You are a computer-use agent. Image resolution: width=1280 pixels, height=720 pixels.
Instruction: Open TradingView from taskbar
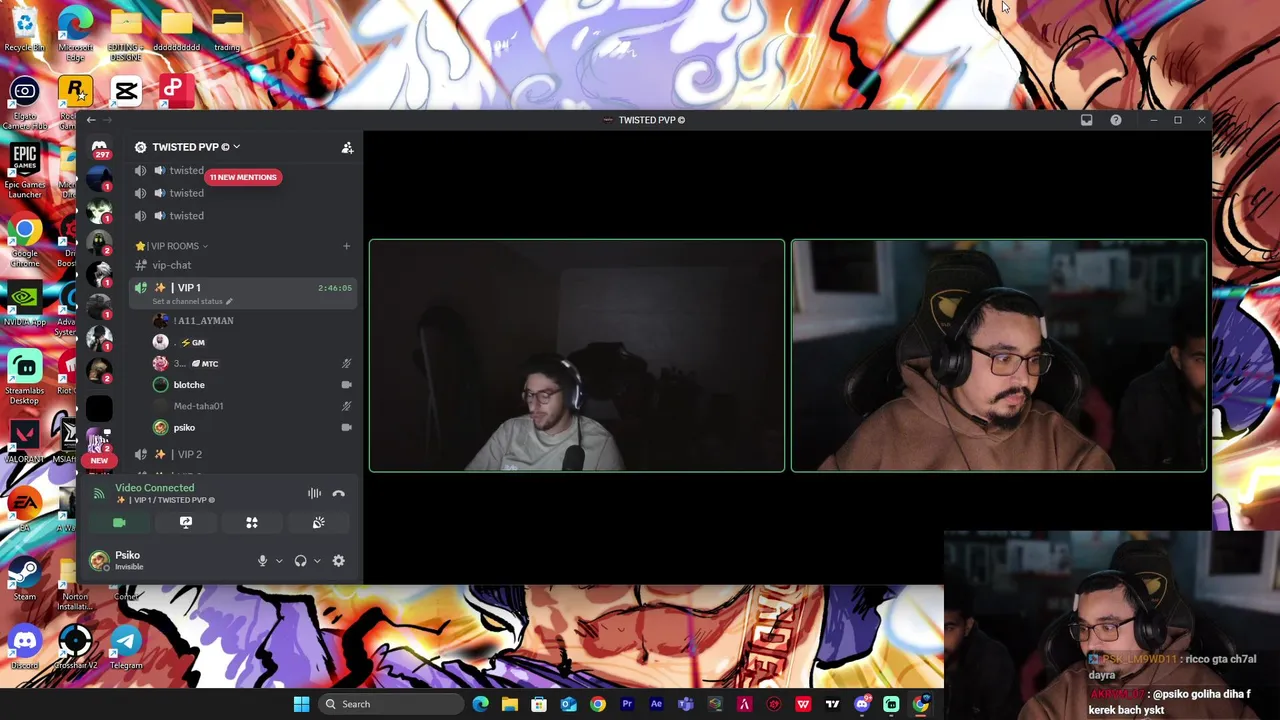click(832, 704)
